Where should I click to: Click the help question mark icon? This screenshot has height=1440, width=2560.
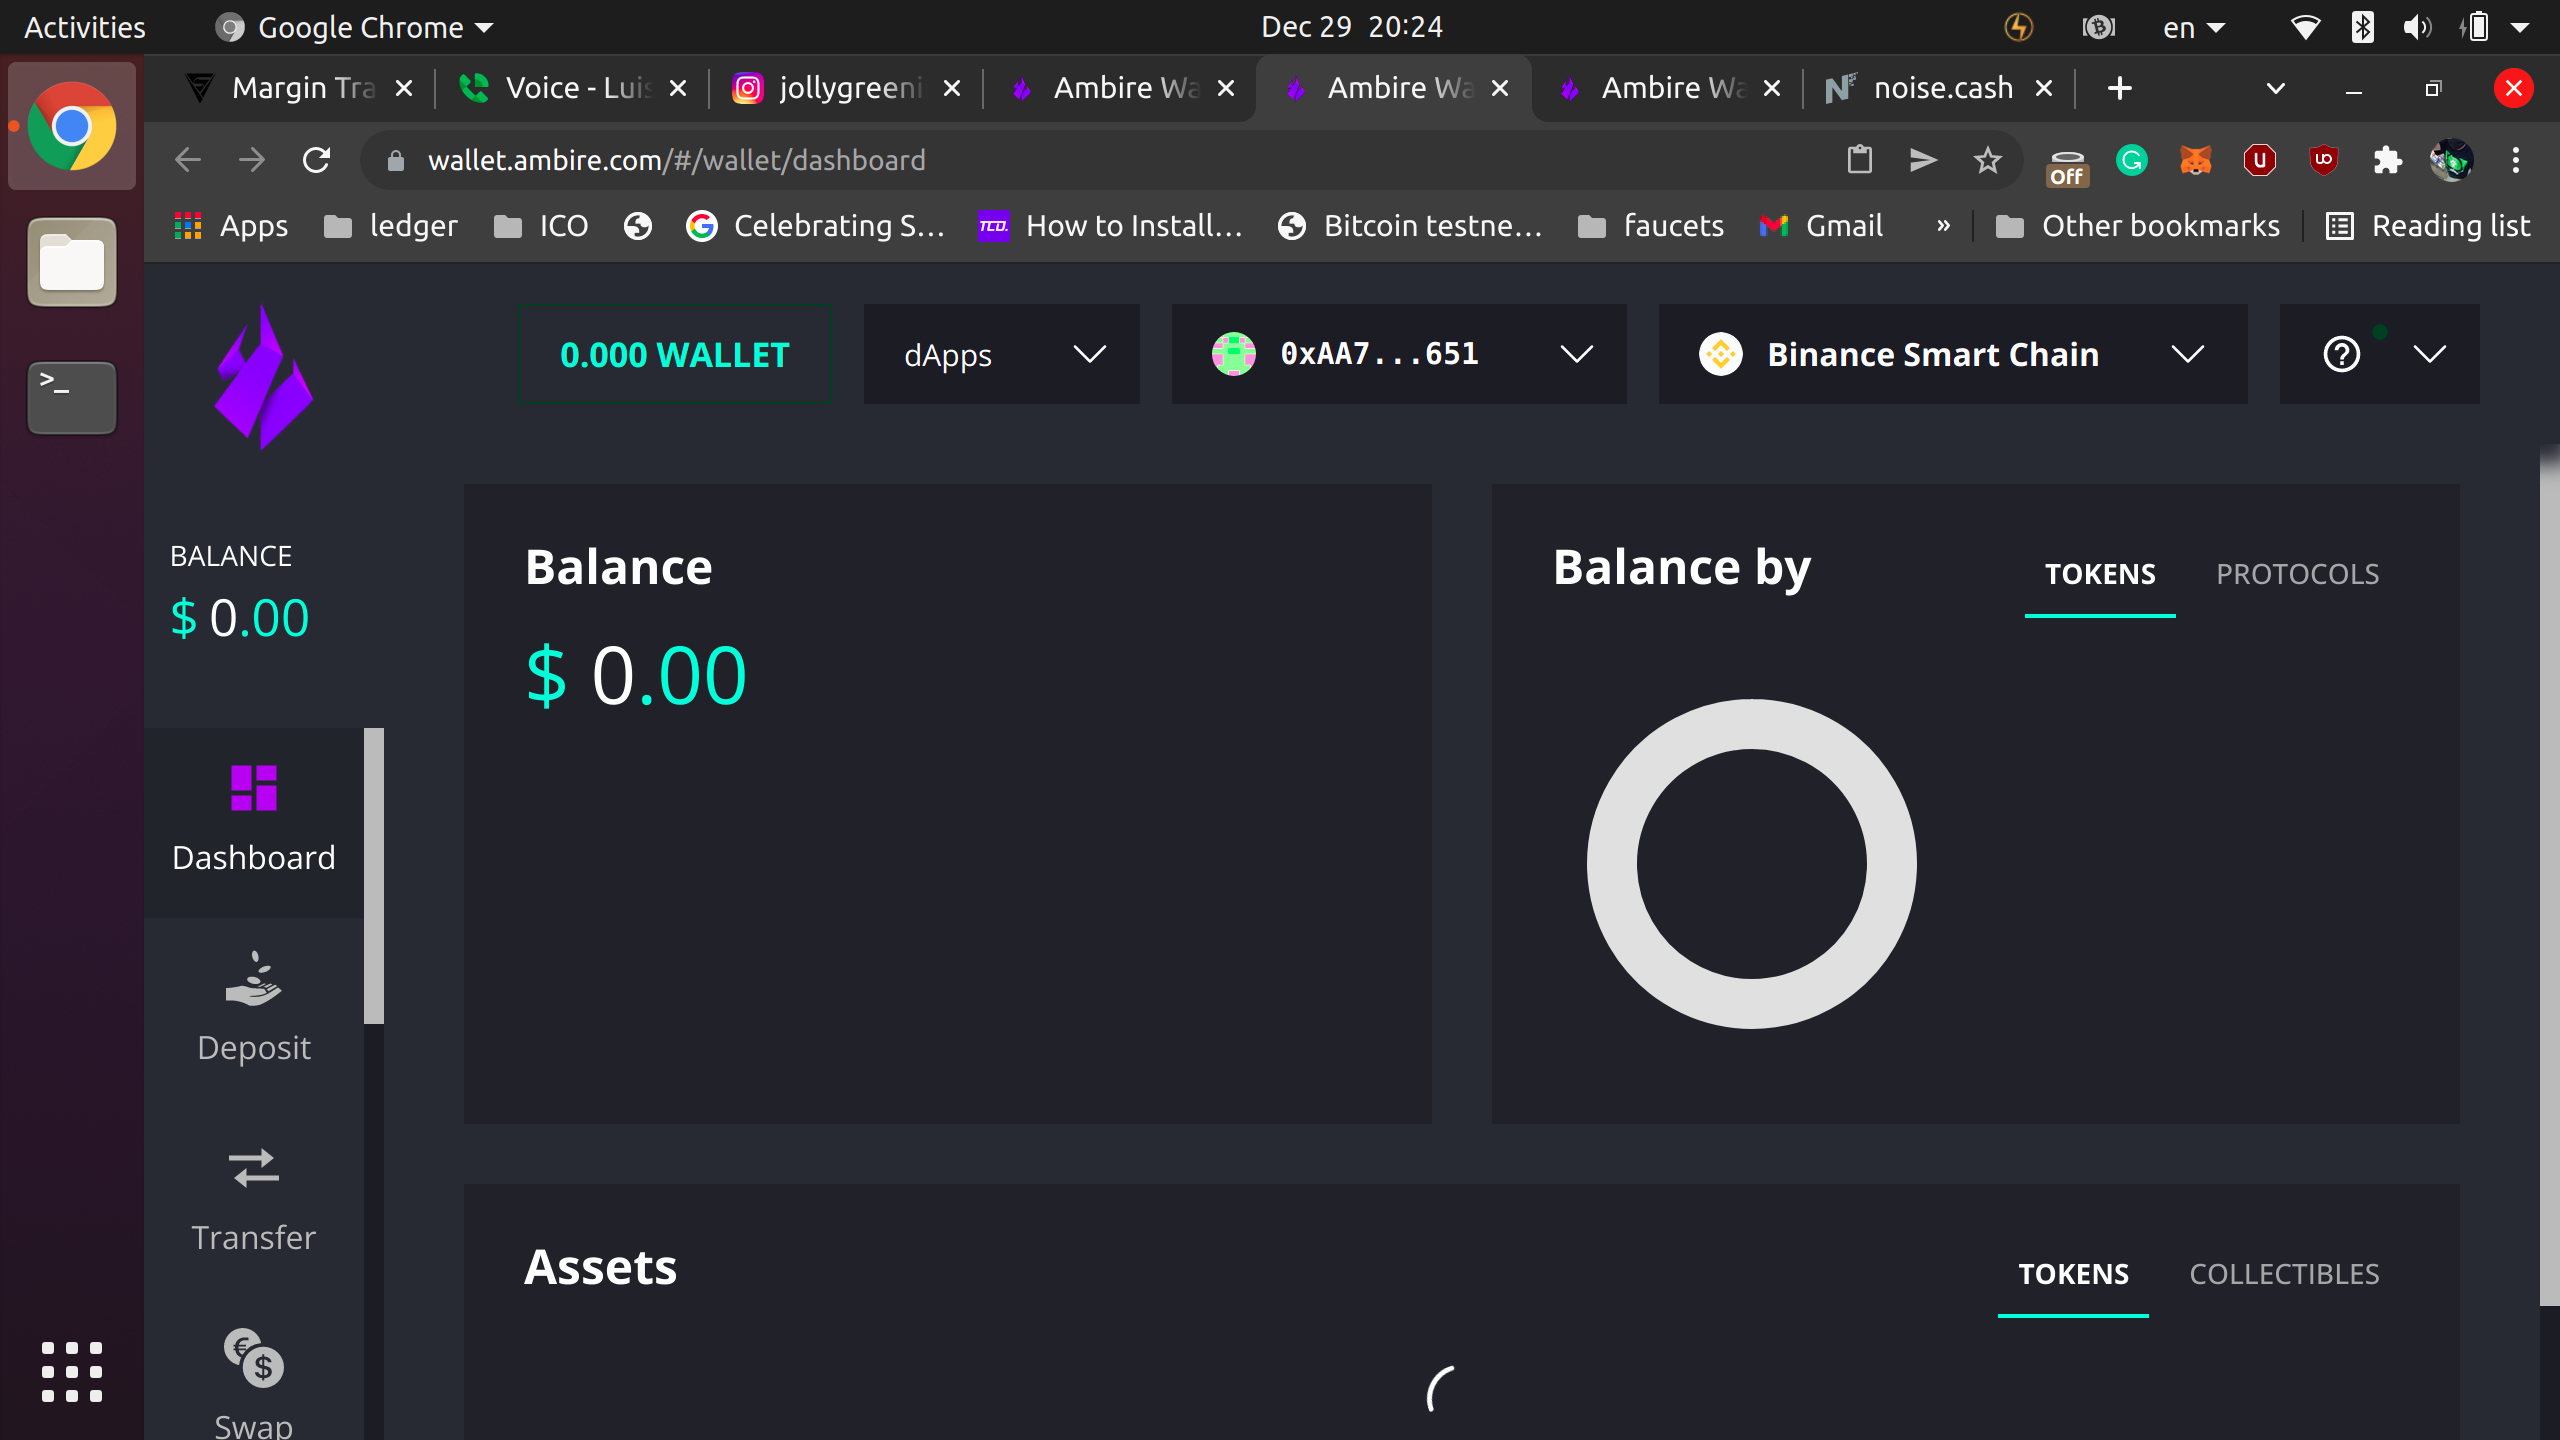coord(2341,354)
